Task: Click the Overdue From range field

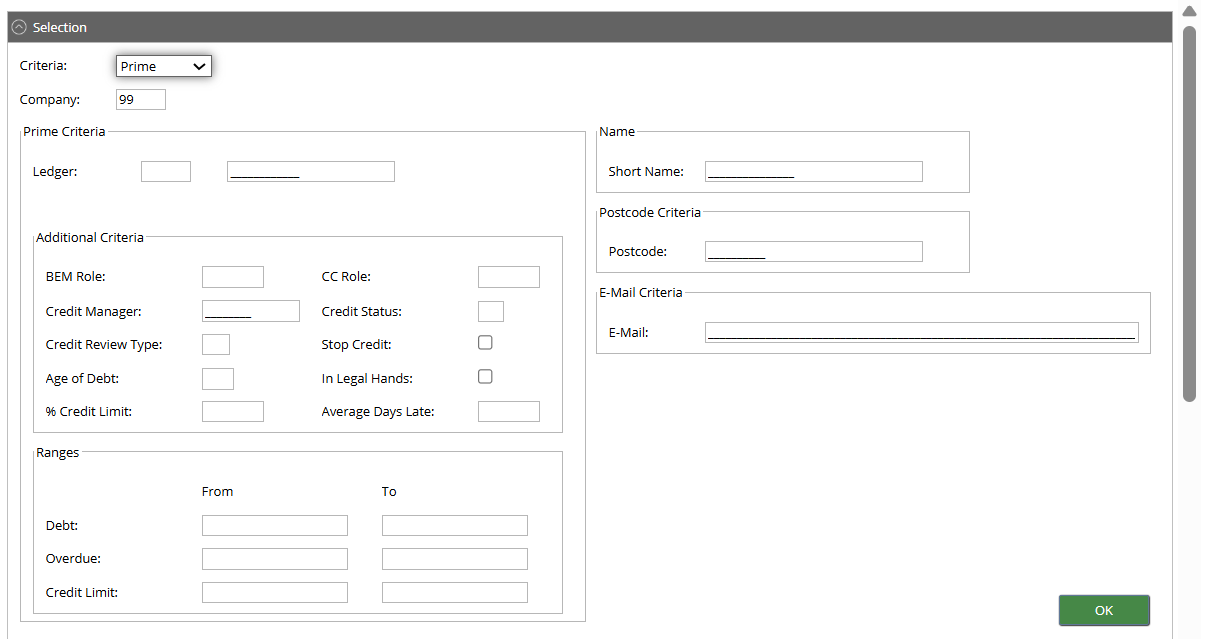Action: pyautogui.click(x=275, y=559)
